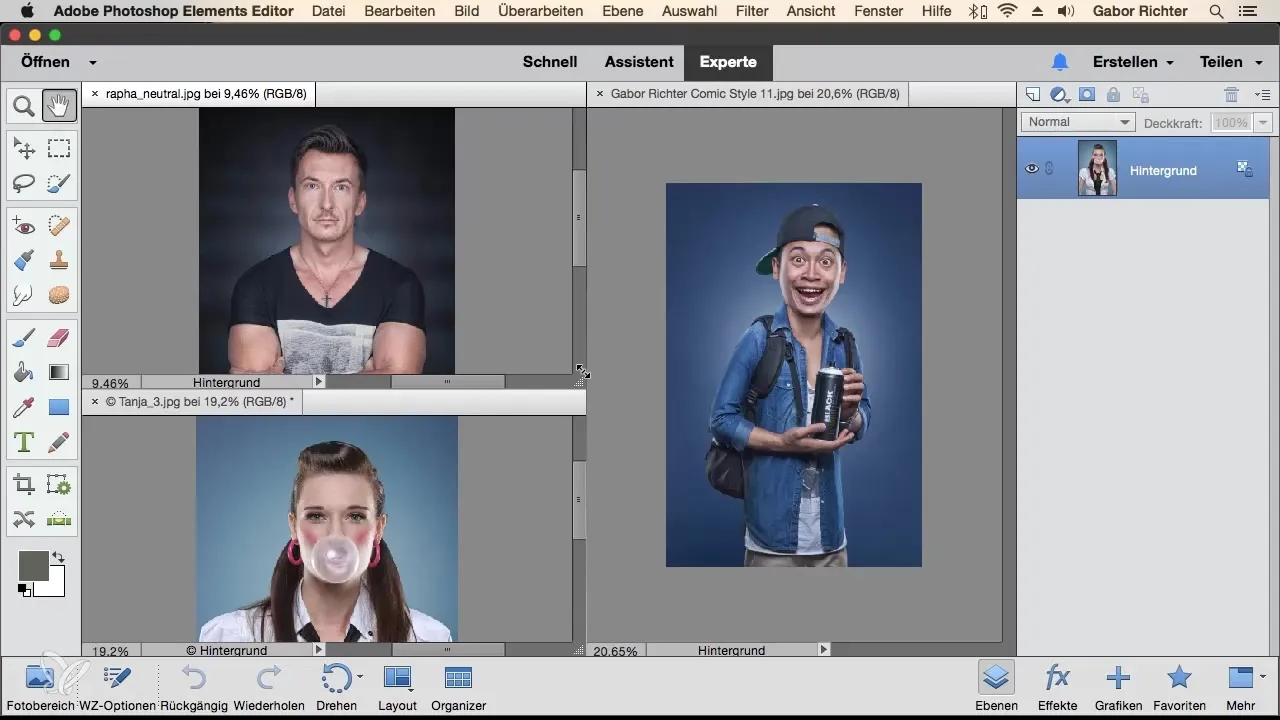This screenshot has height=720, width=1280.
Task: Select the Spot Healing bandage tool
Action: tap(59, 227)
